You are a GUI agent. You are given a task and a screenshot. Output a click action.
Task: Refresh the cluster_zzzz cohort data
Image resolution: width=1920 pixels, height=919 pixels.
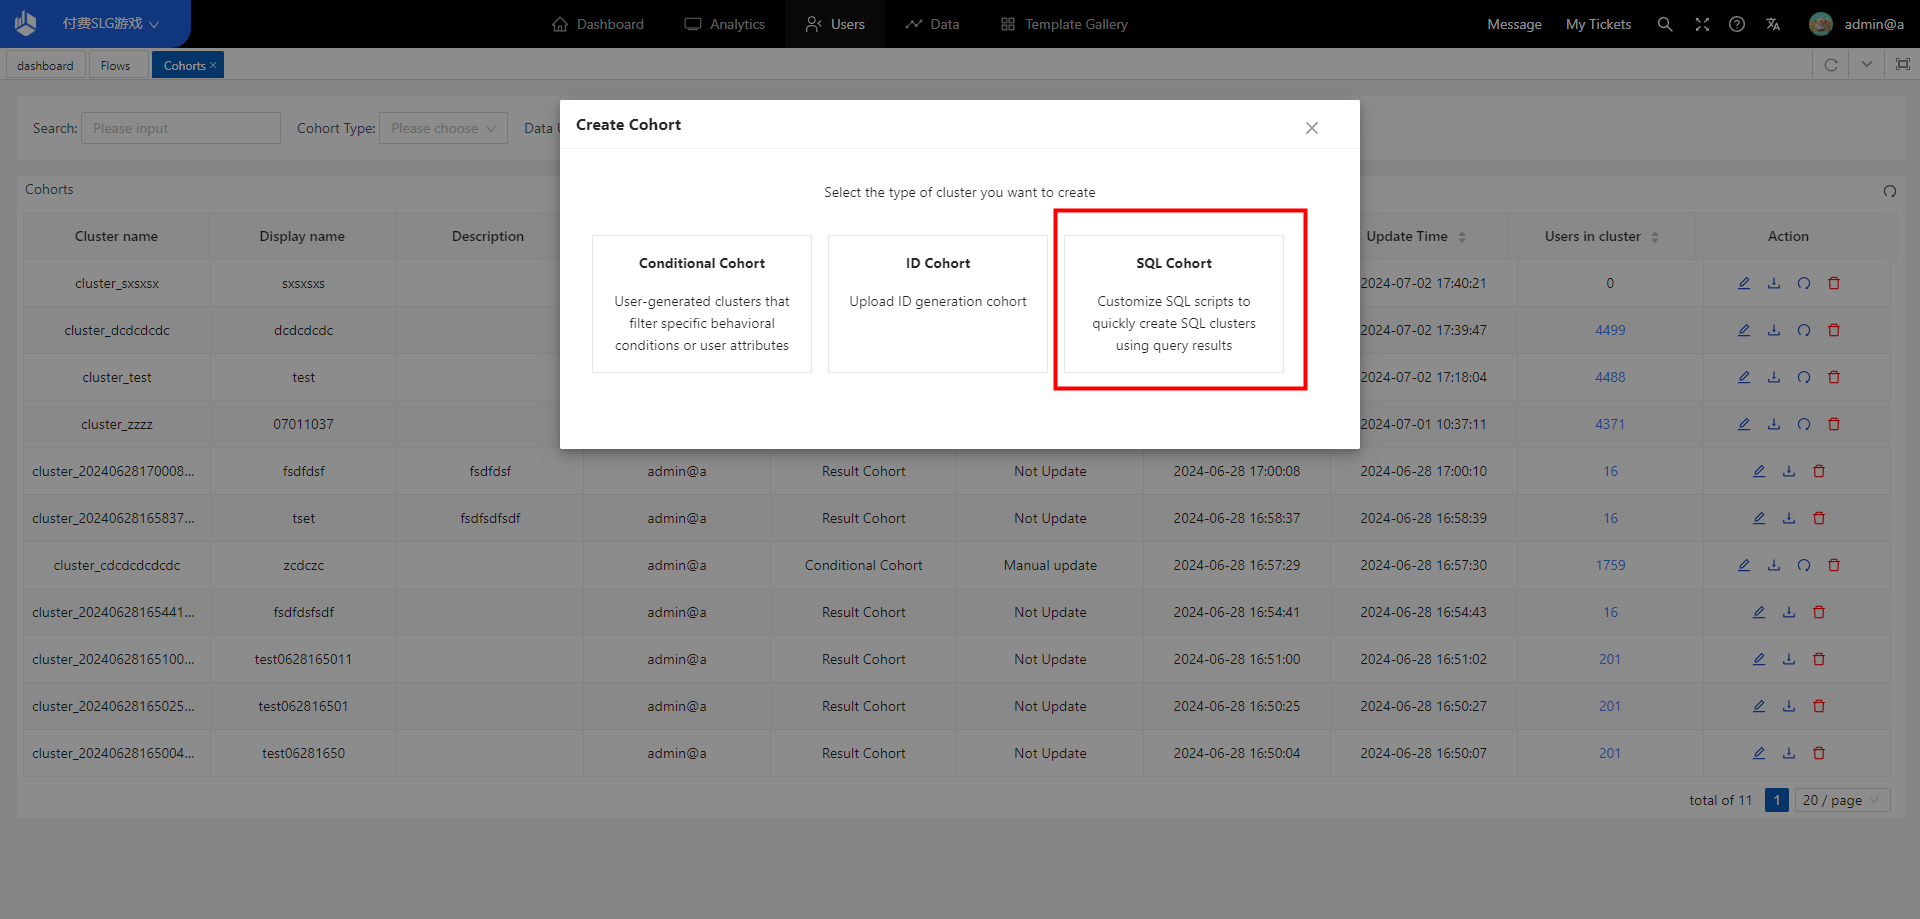click(x=1803, y=424)
